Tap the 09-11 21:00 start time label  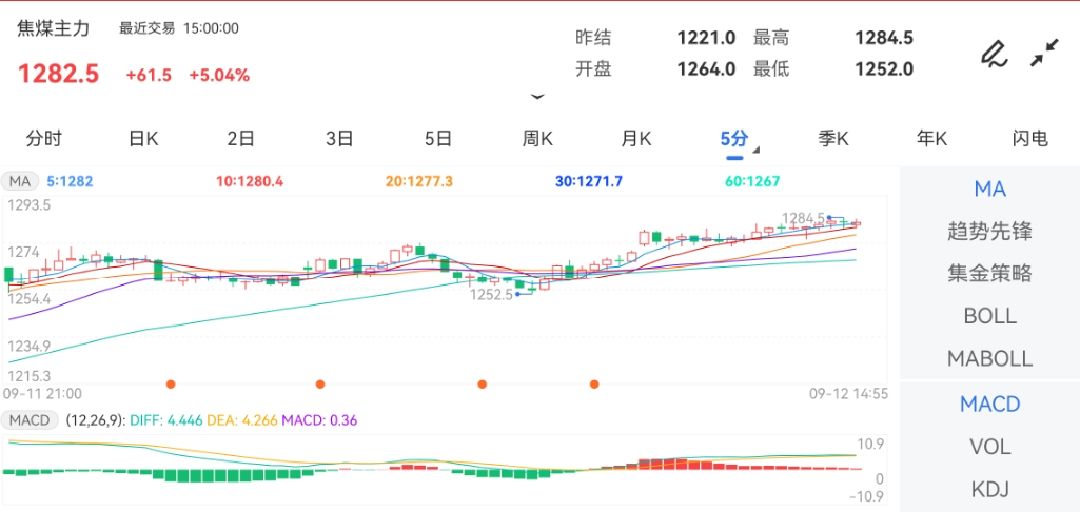(x=42, y=394)
